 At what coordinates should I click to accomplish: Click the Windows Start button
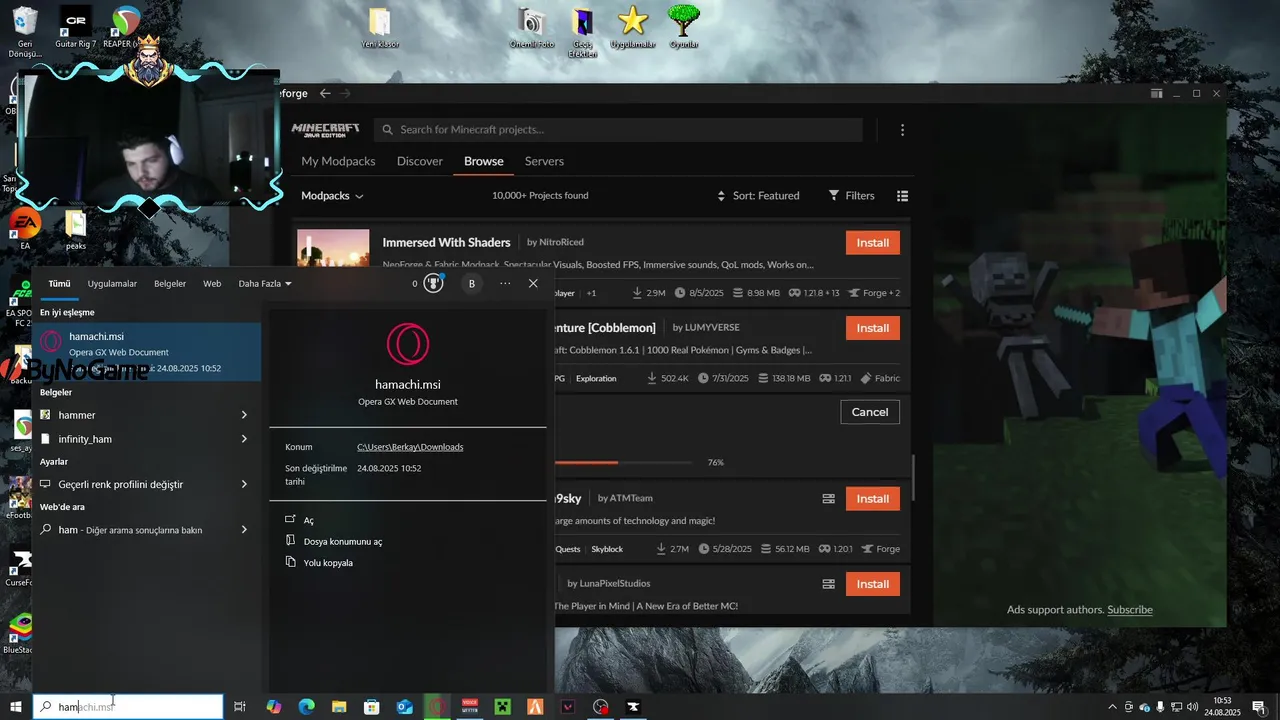point(16,707)
